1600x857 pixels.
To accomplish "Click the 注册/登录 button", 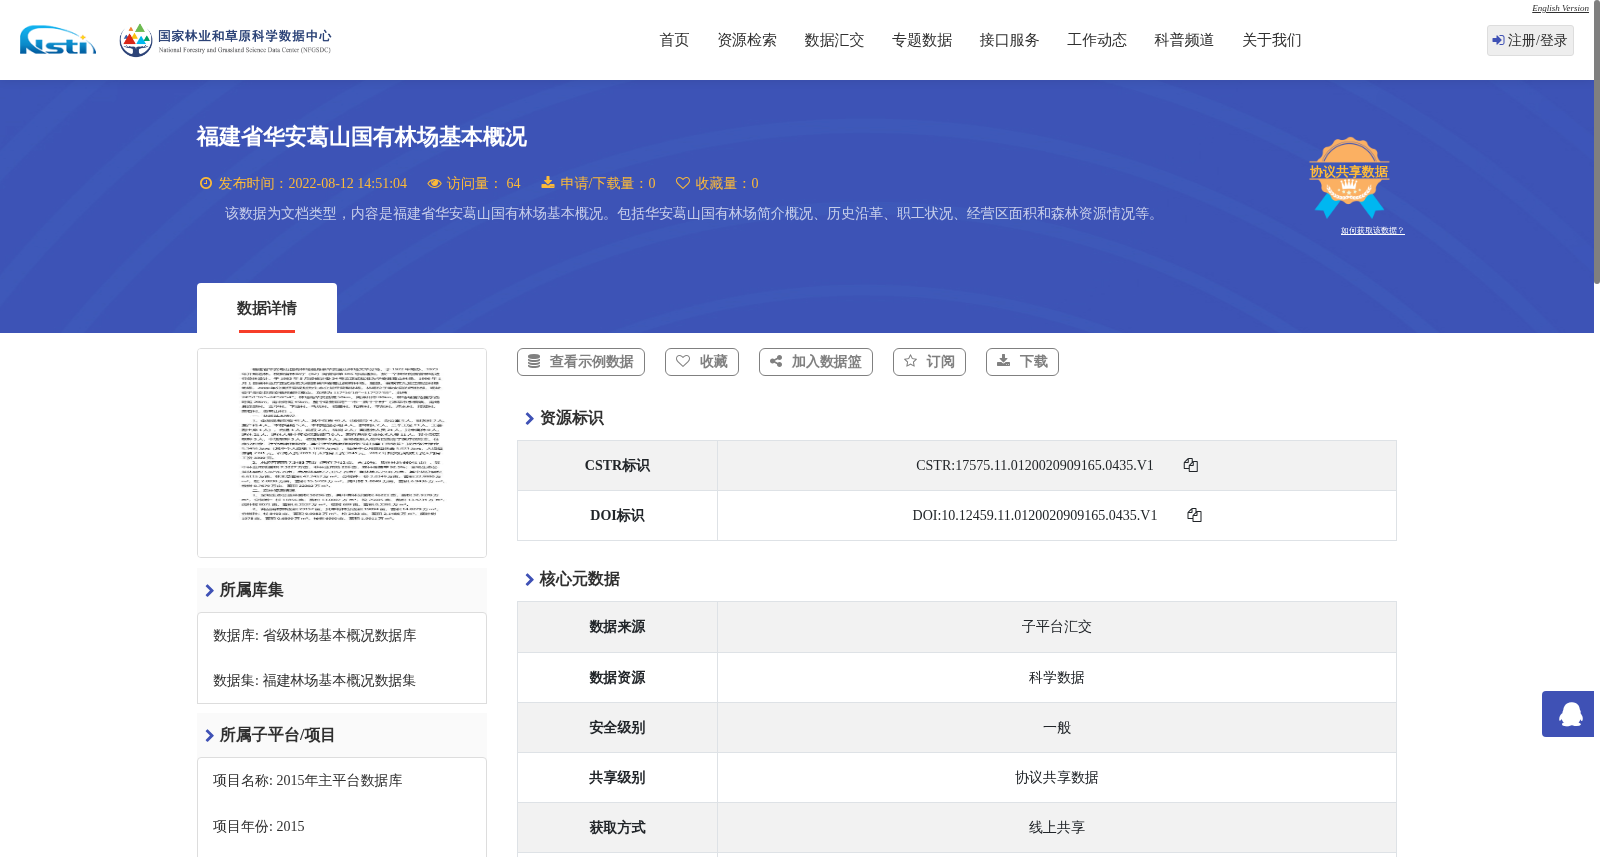I will pos(1530,40).
